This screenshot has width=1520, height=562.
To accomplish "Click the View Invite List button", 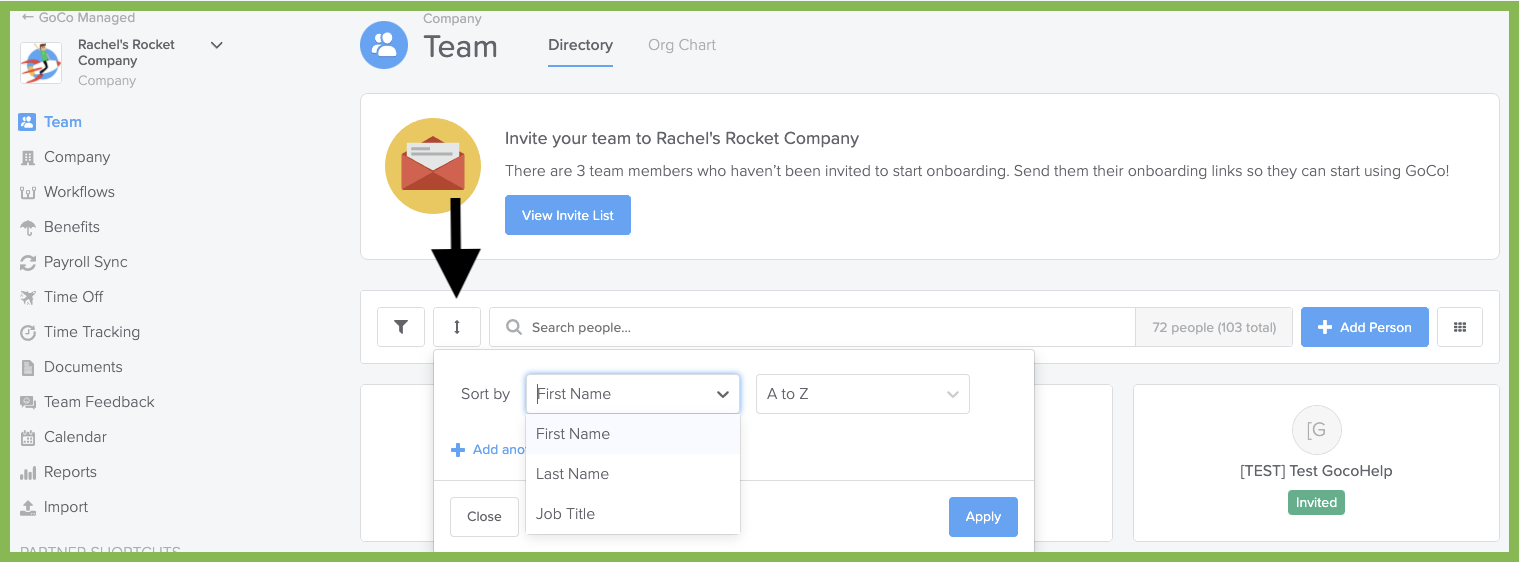I will [568, 215].
